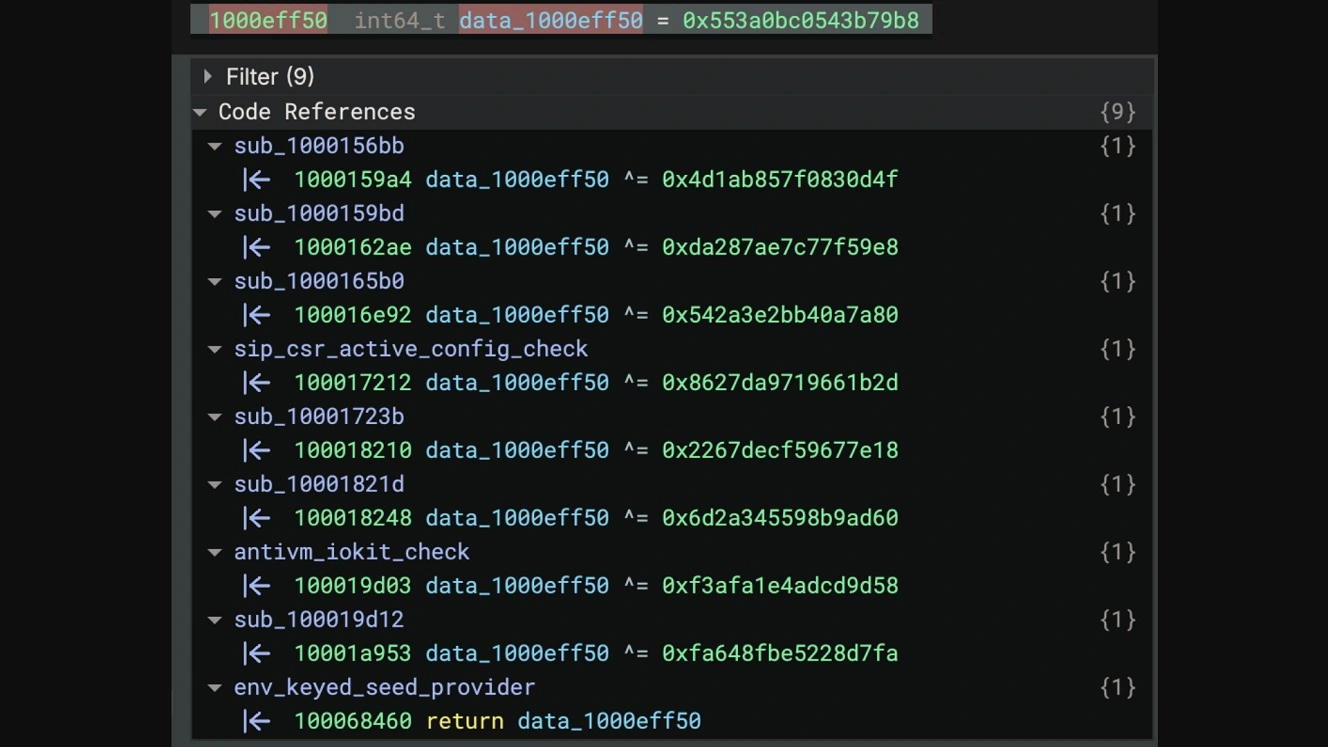This screenshot has width=1328, height=747.
Task: Collapse the sub_1000159bd group
Action: point(215,214)
